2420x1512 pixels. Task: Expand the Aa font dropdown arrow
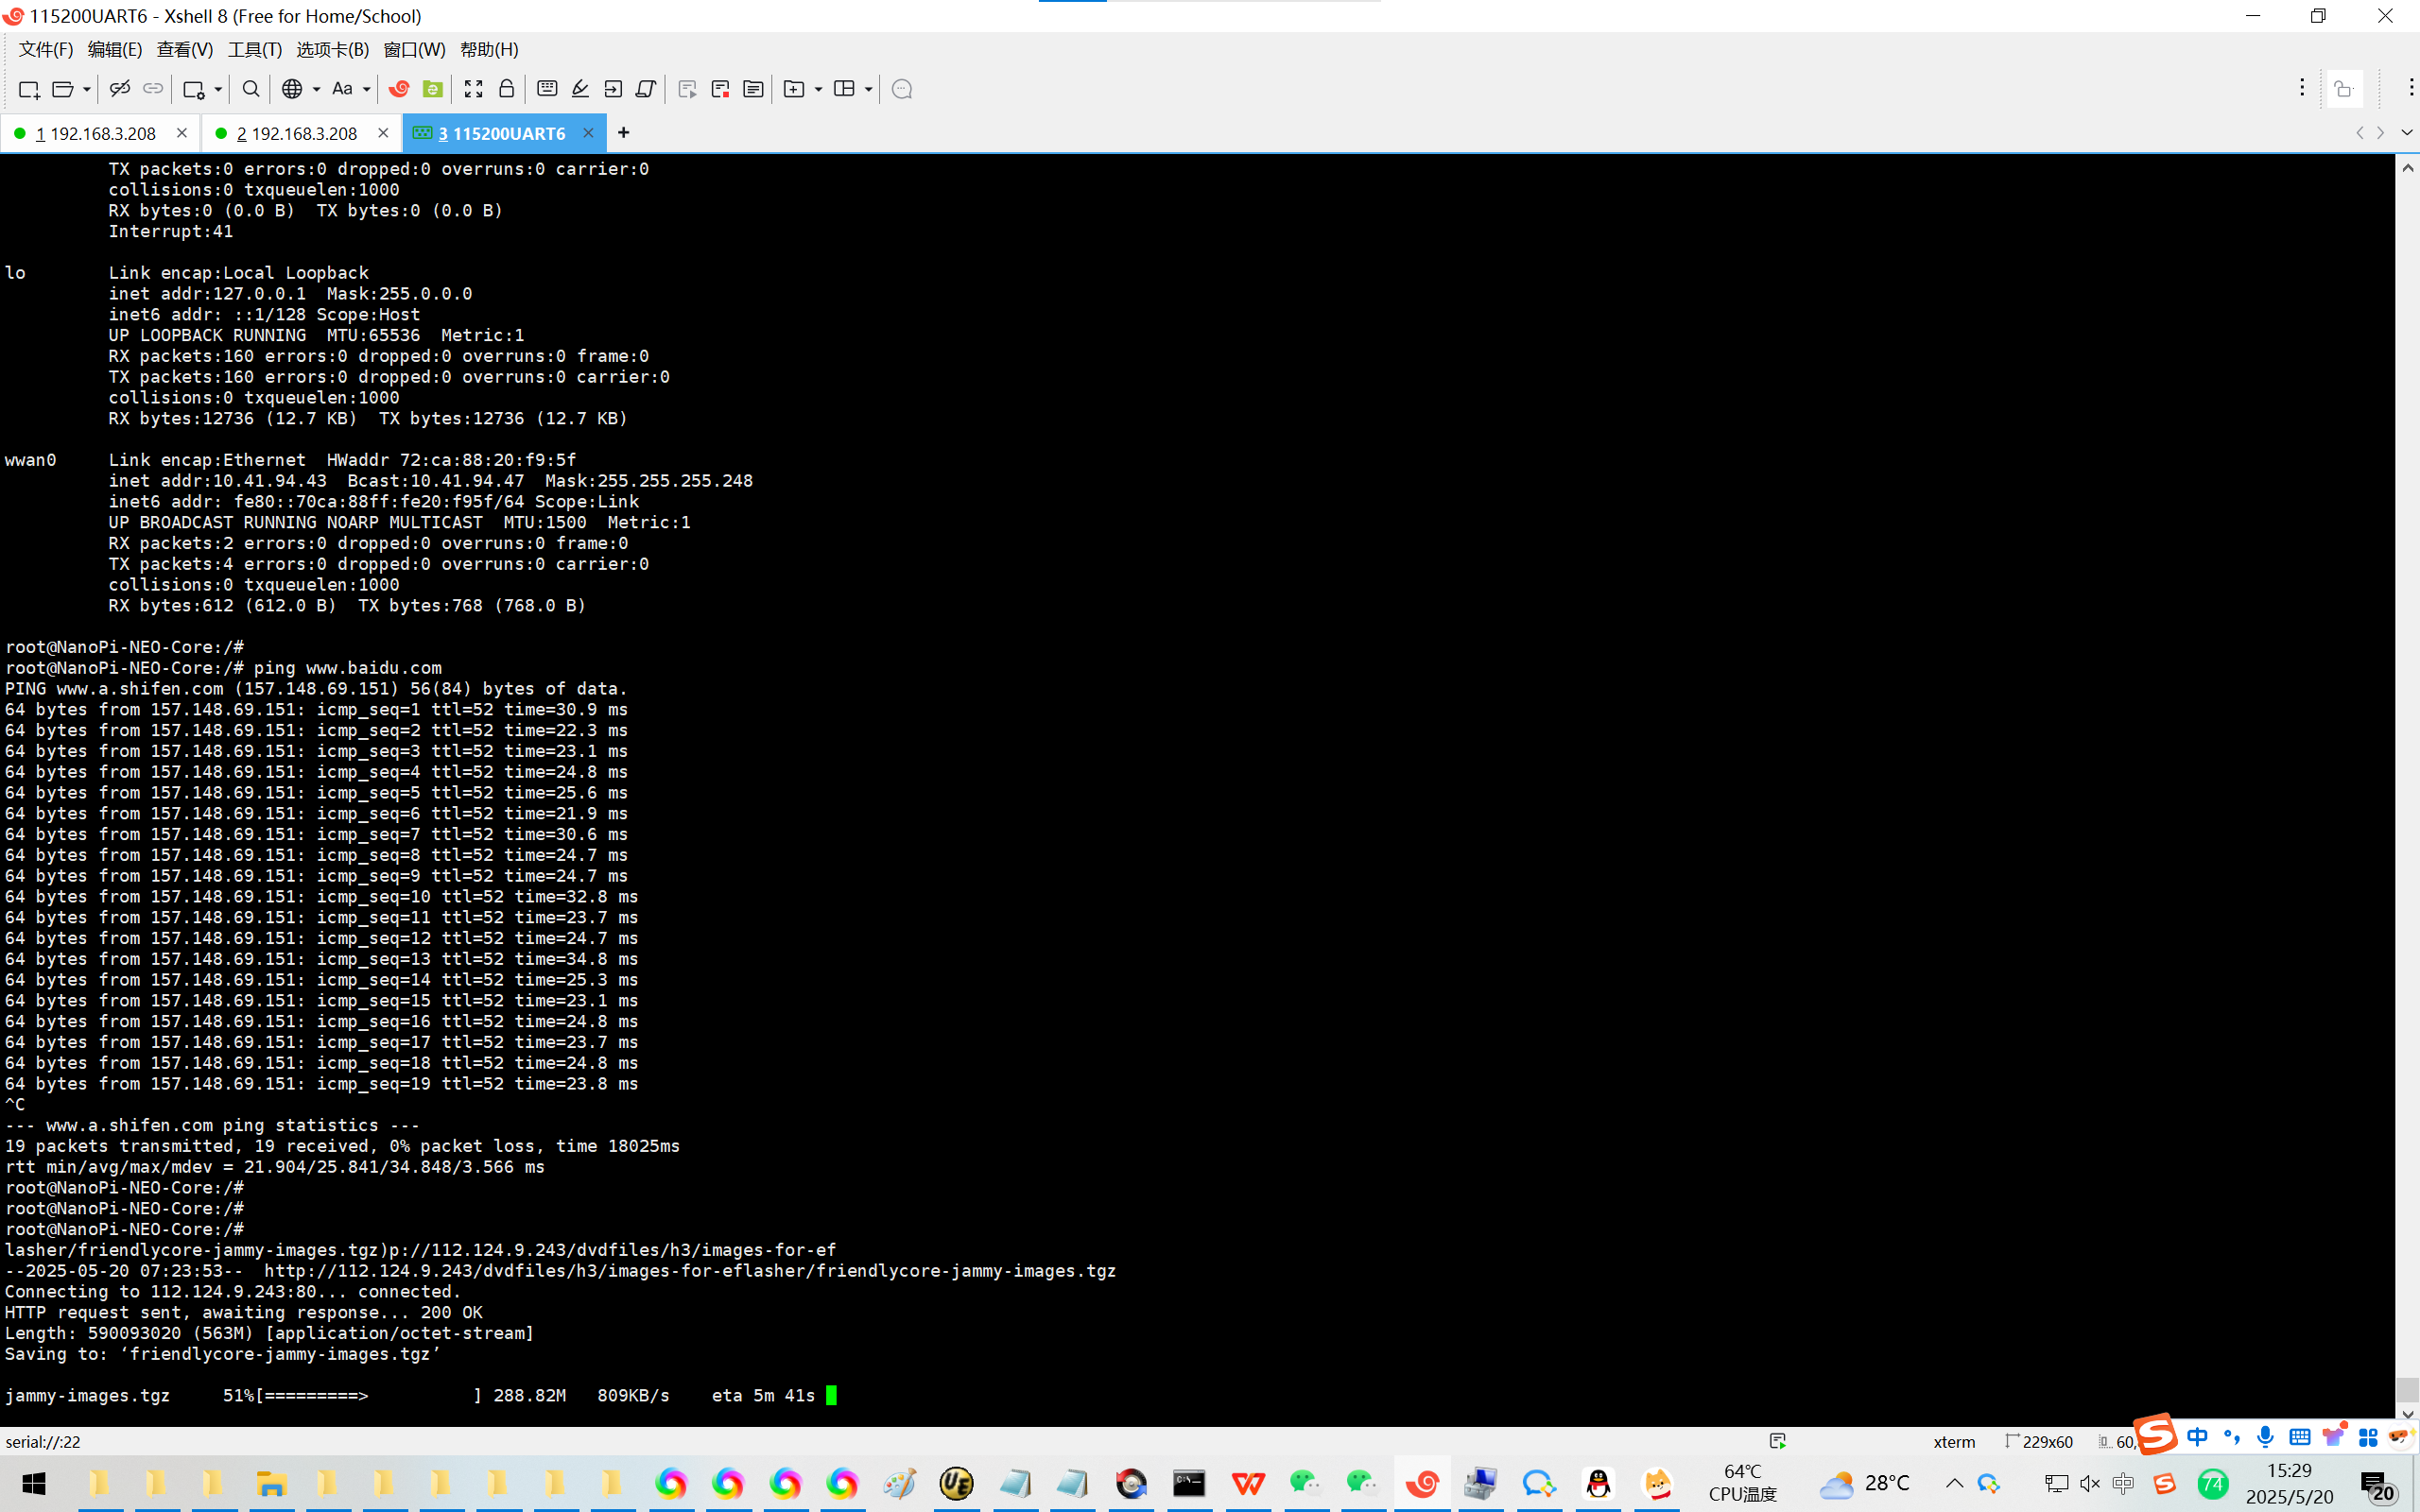click(367, 89)
